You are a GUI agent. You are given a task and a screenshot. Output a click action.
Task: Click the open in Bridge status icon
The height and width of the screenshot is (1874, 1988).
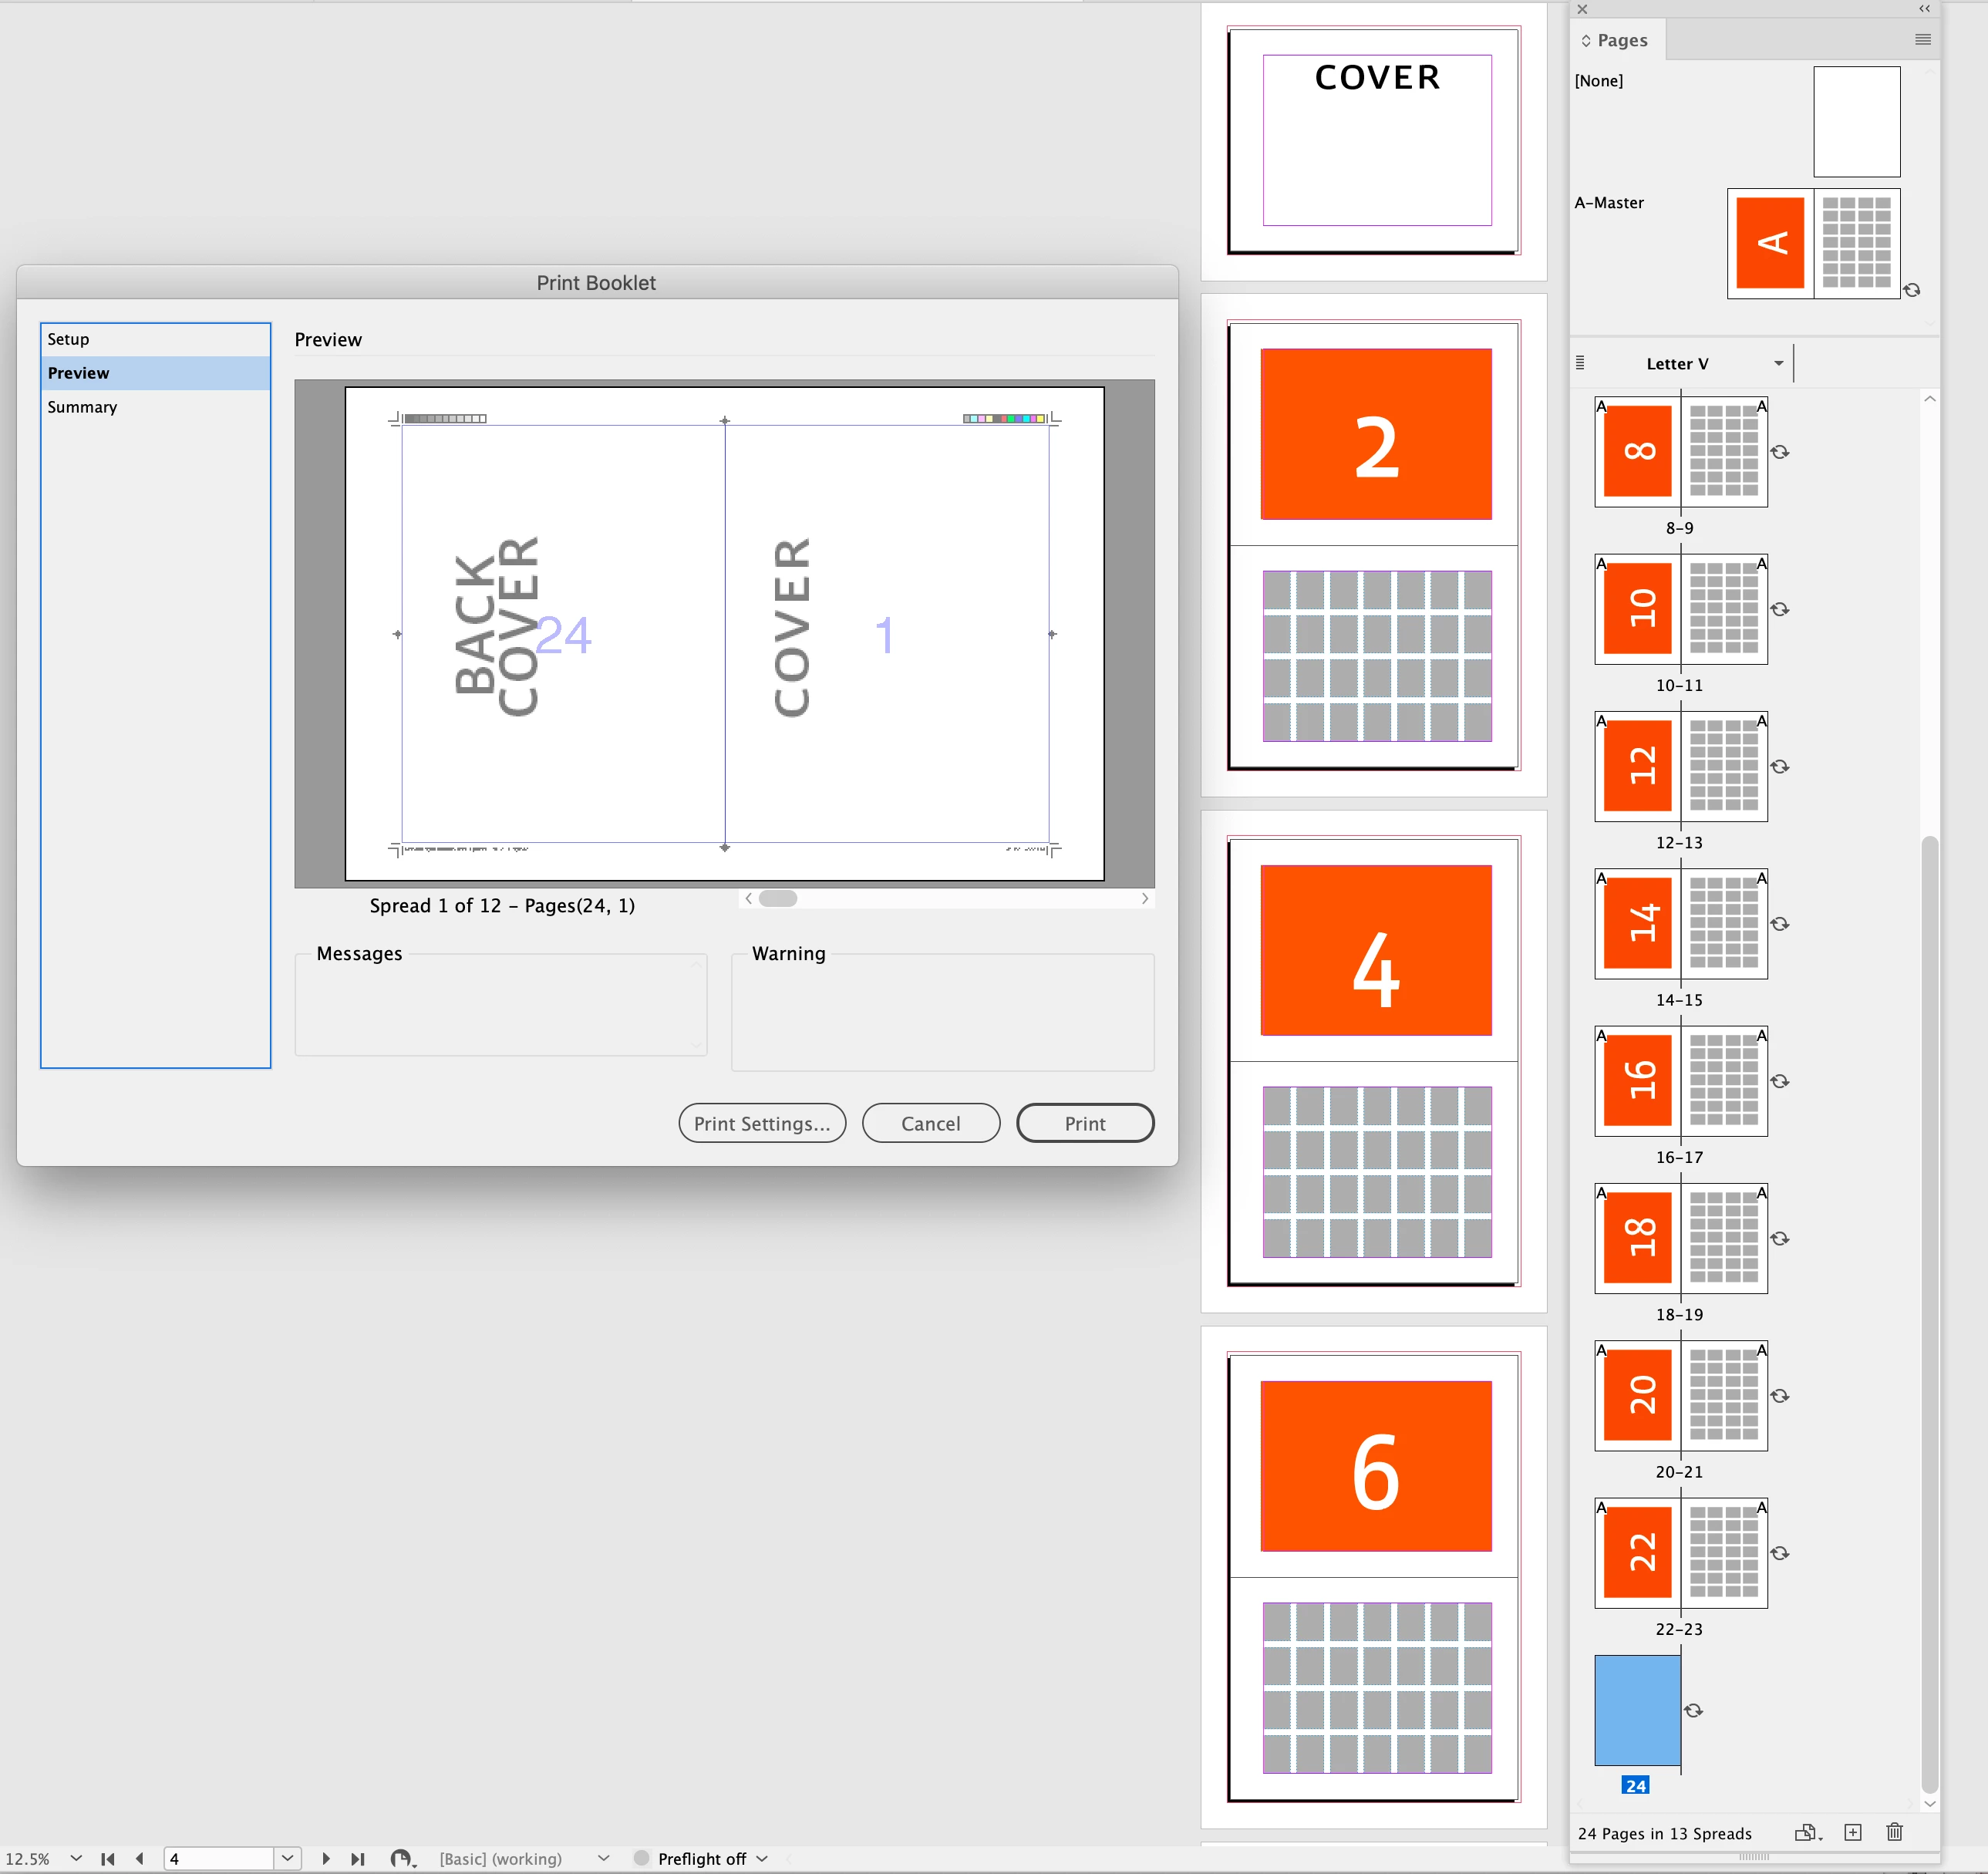point(401,1859)
